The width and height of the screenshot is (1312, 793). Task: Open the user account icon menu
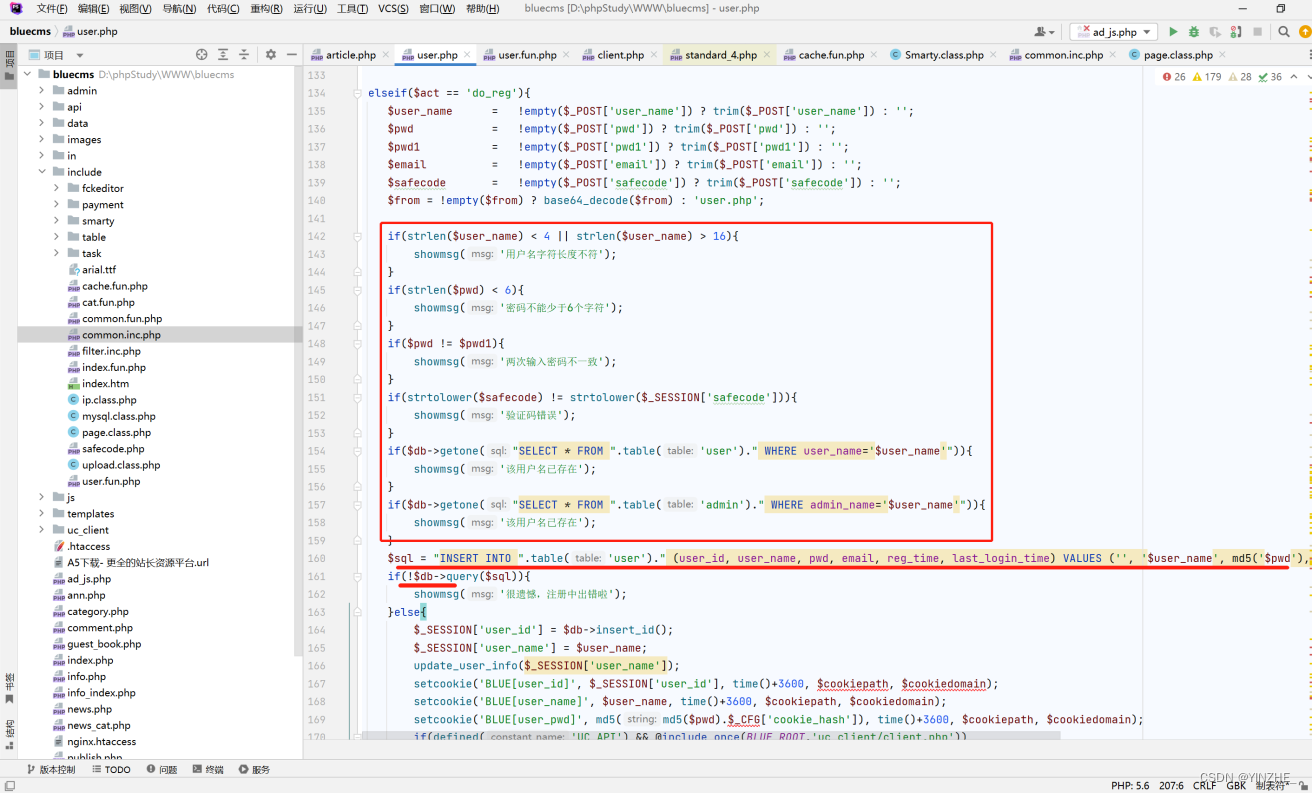(x=1045, y=32)
